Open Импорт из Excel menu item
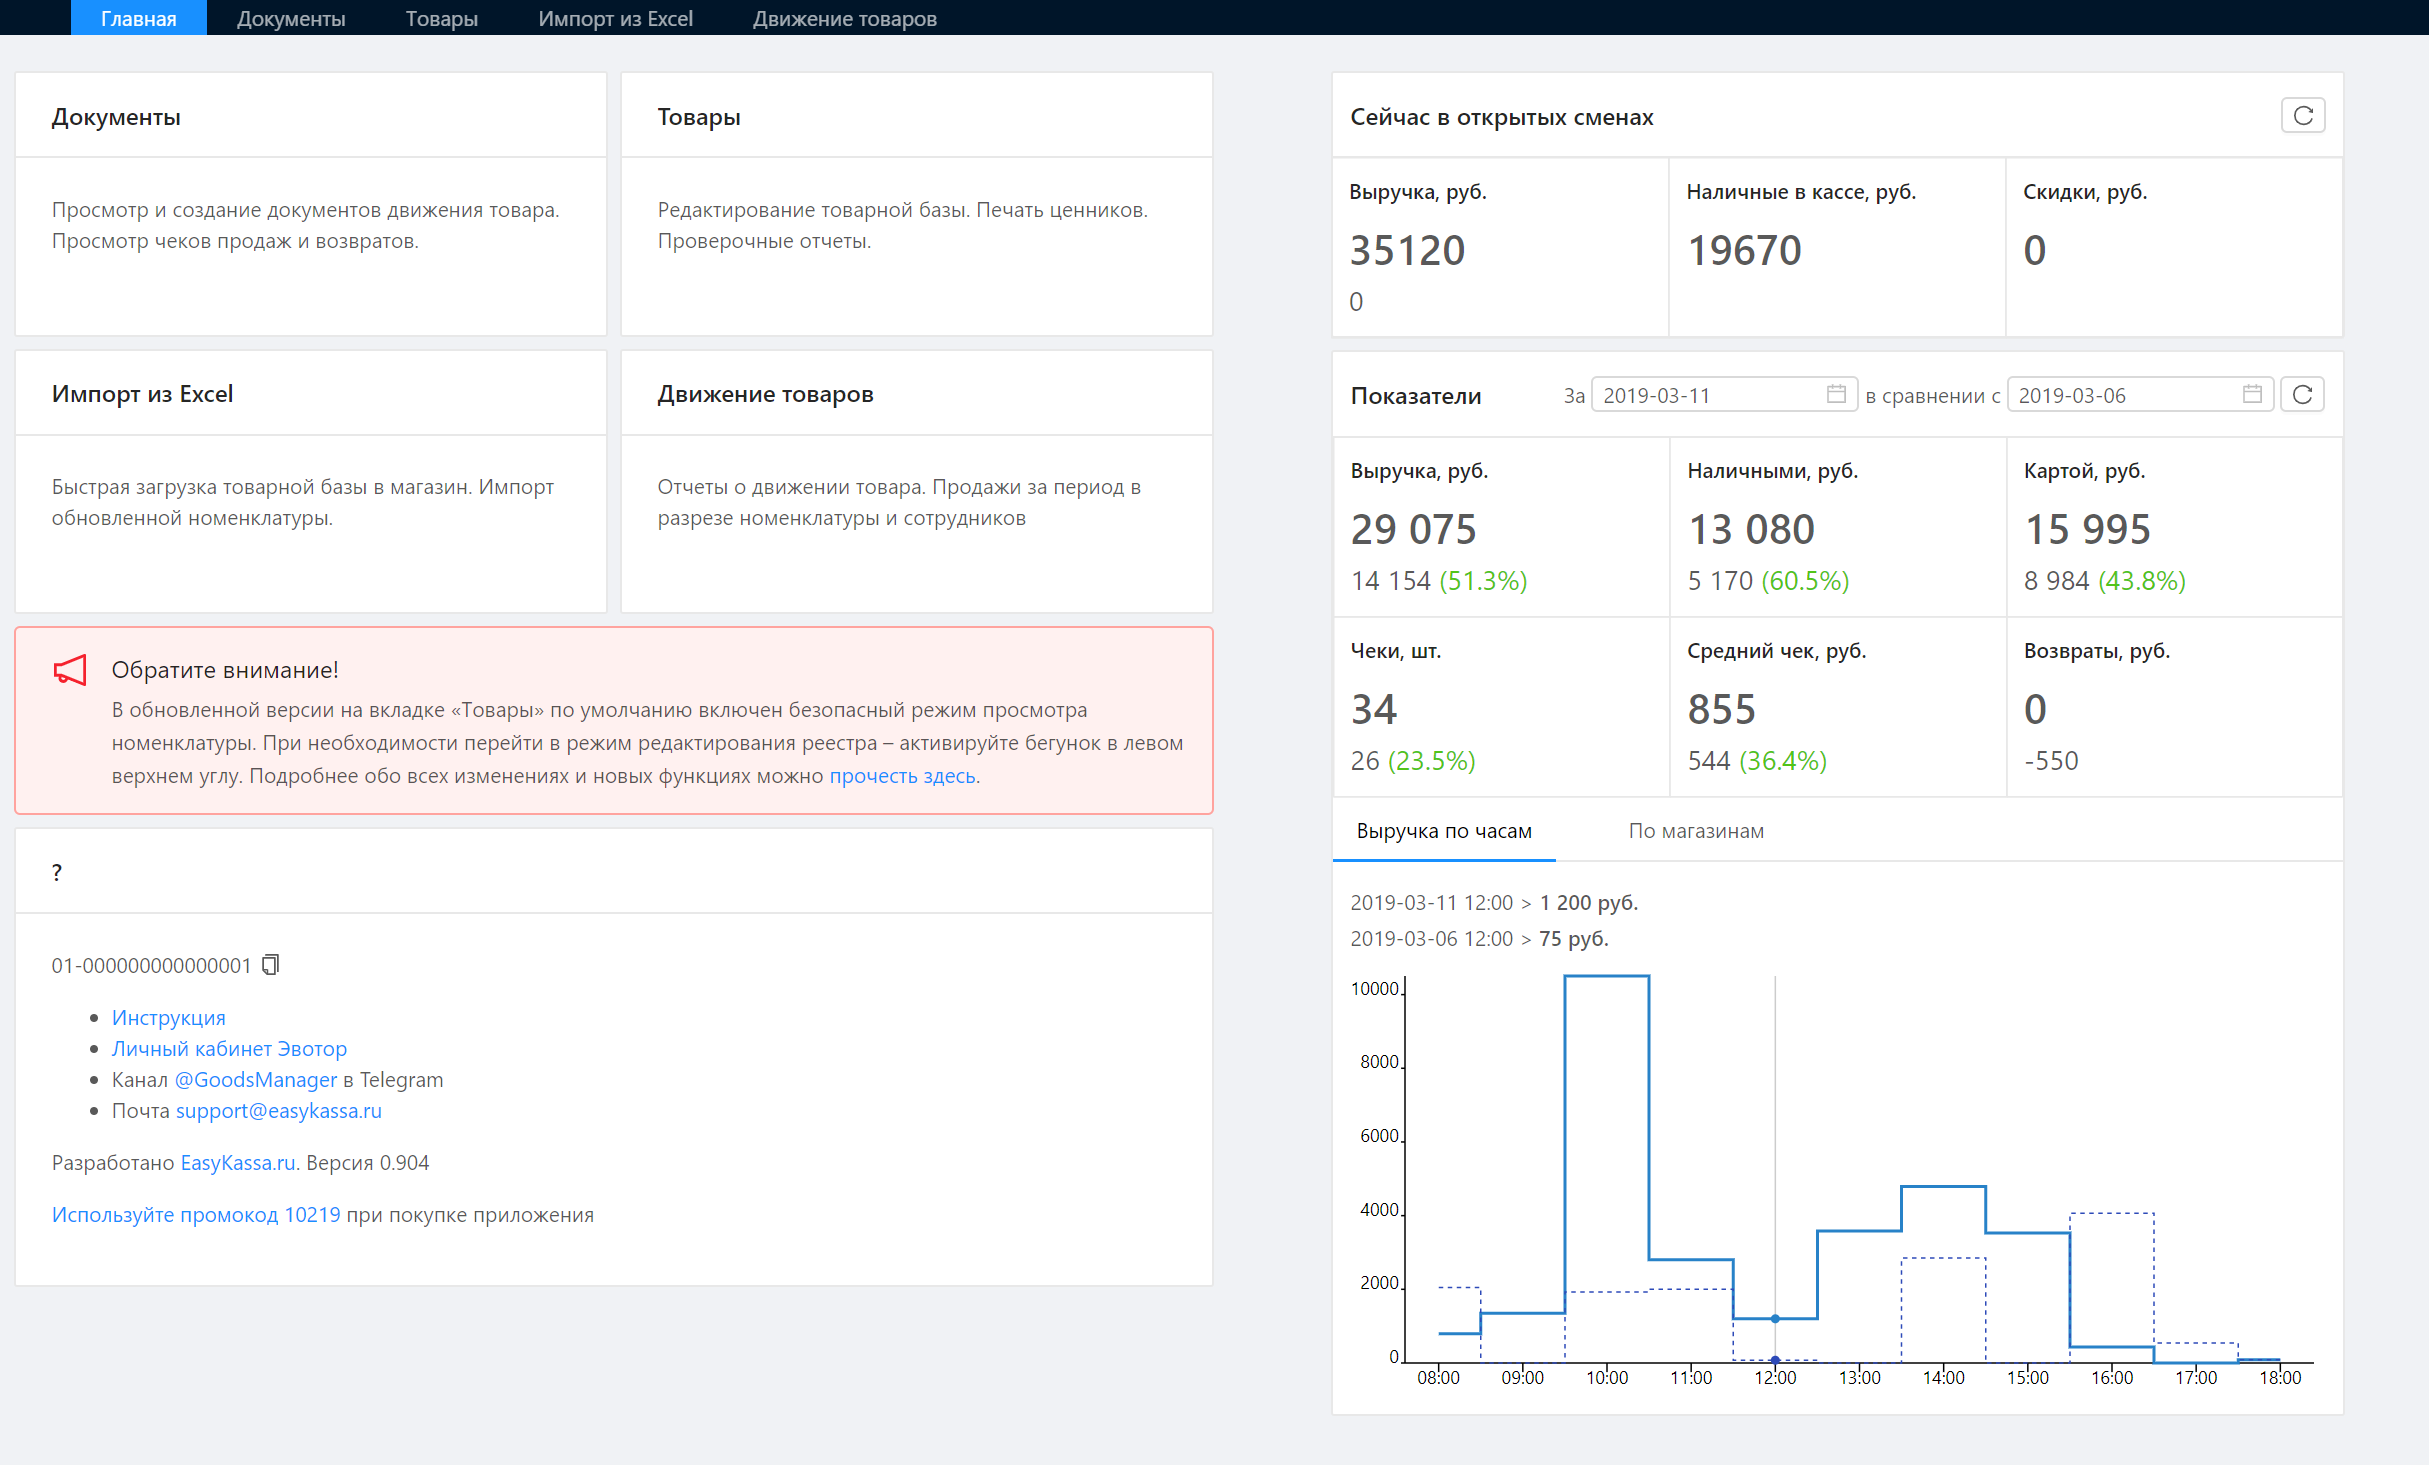The image size is (2429, 1465). pos(615,18)
